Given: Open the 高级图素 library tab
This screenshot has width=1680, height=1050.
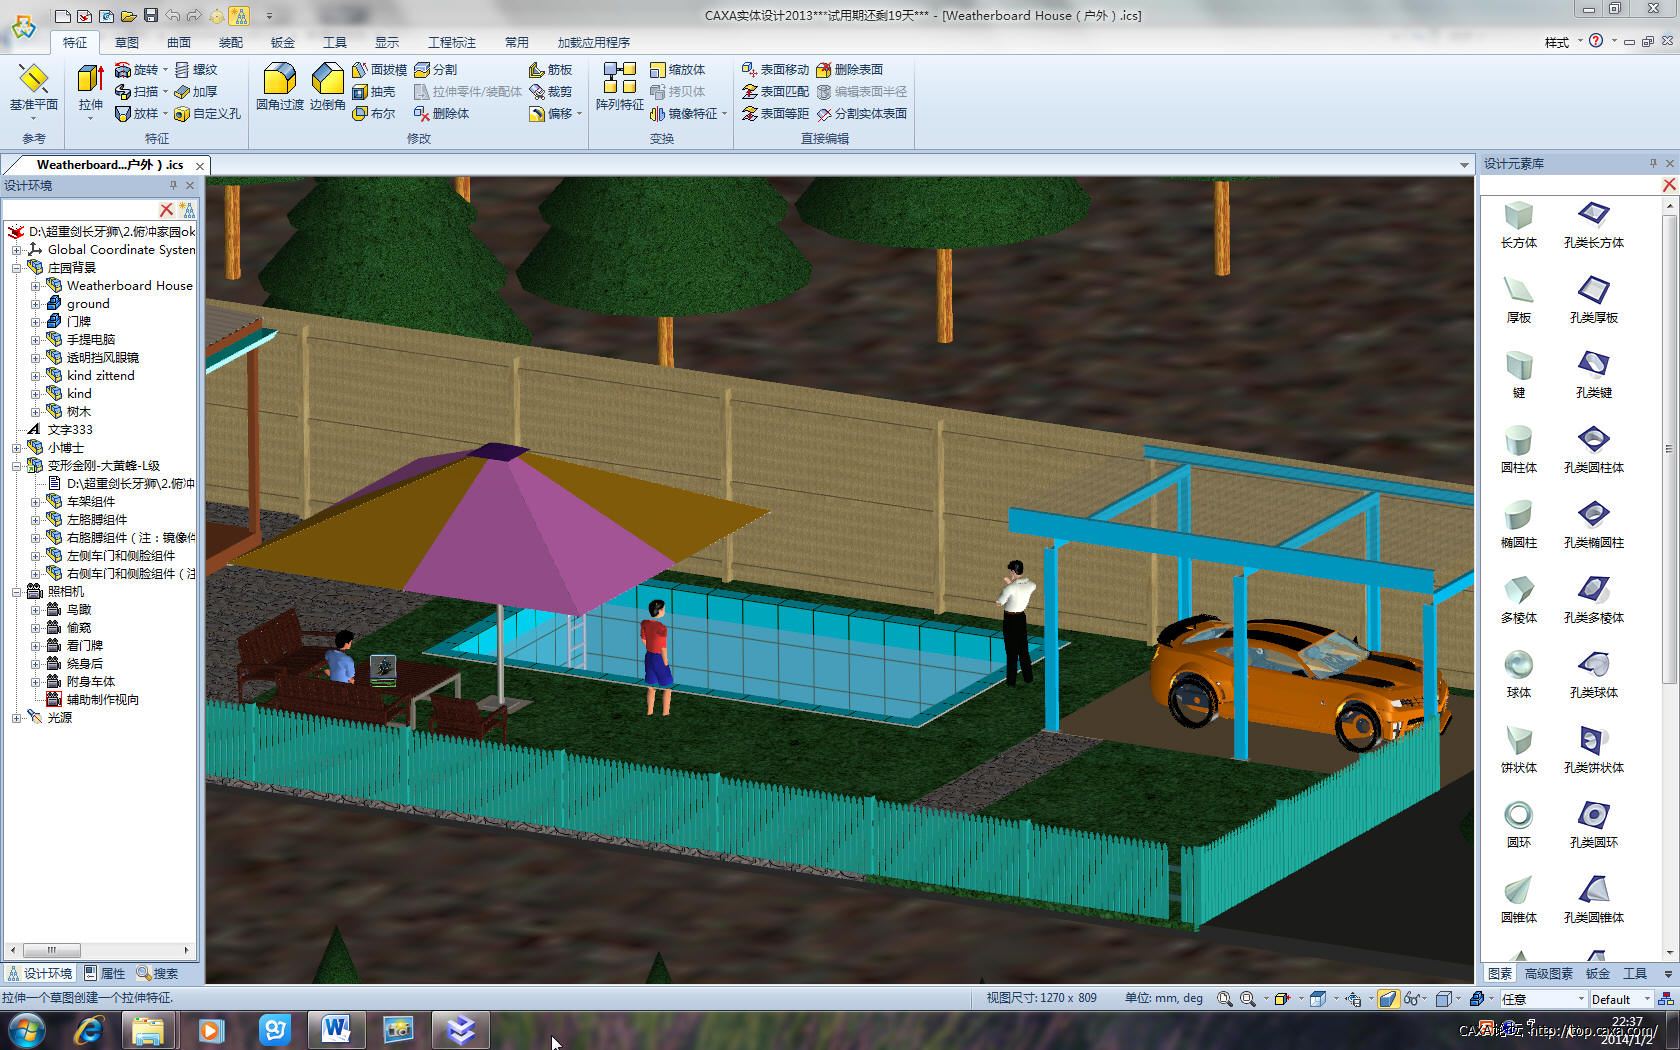Looking at the screenshot, I should pyautogui.click(x=1548, y=973).
